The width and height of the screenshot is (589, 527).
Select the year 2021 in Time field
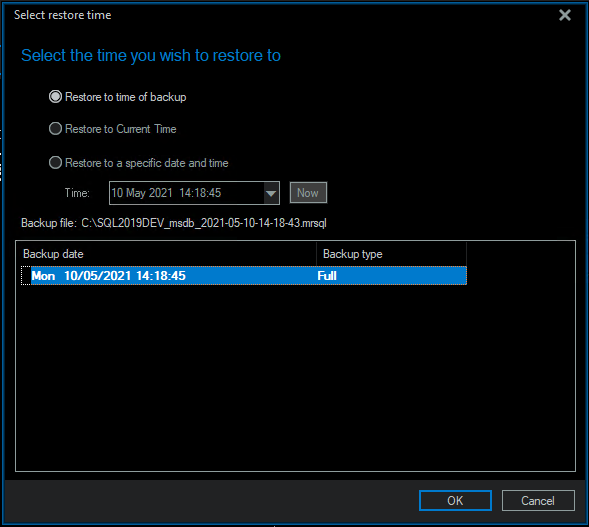160,193
